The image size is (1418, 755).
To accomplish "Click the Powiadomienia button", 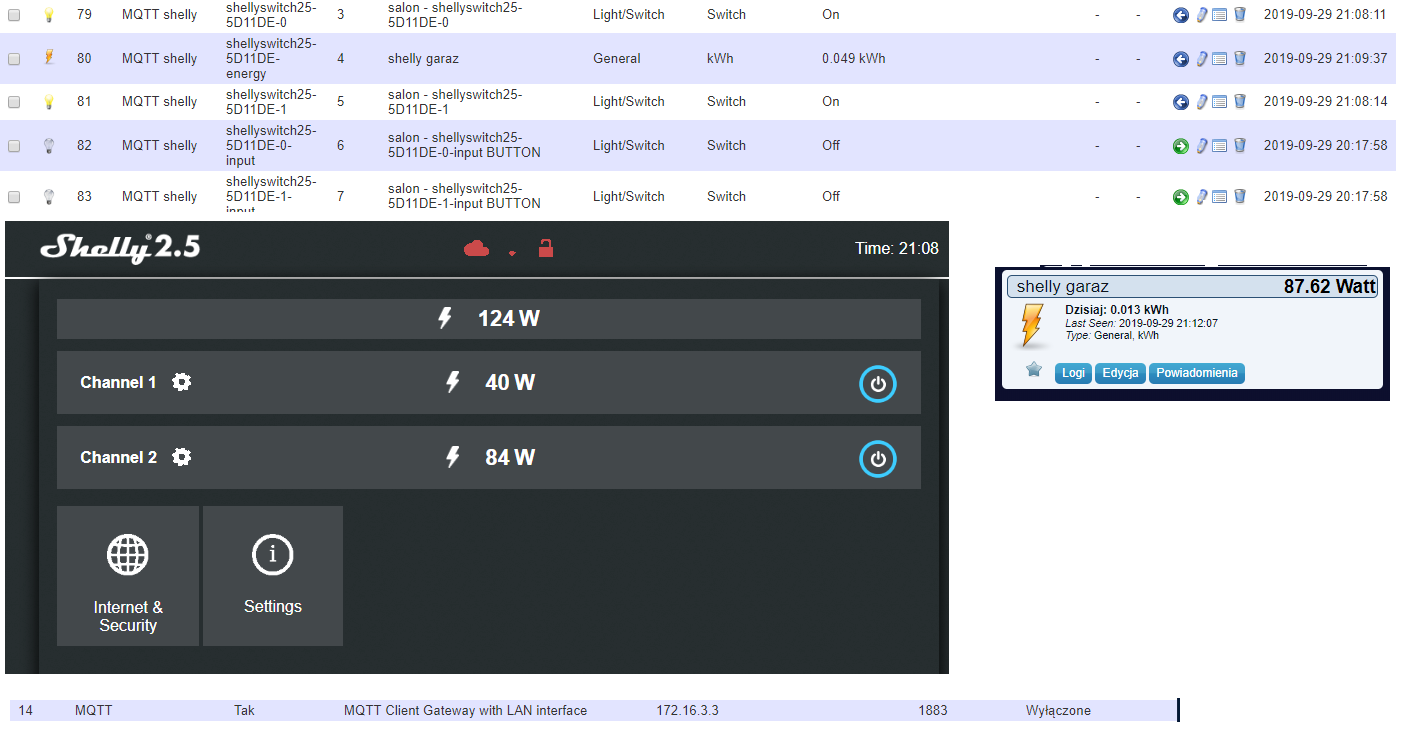I will [x=1197, y=373].
